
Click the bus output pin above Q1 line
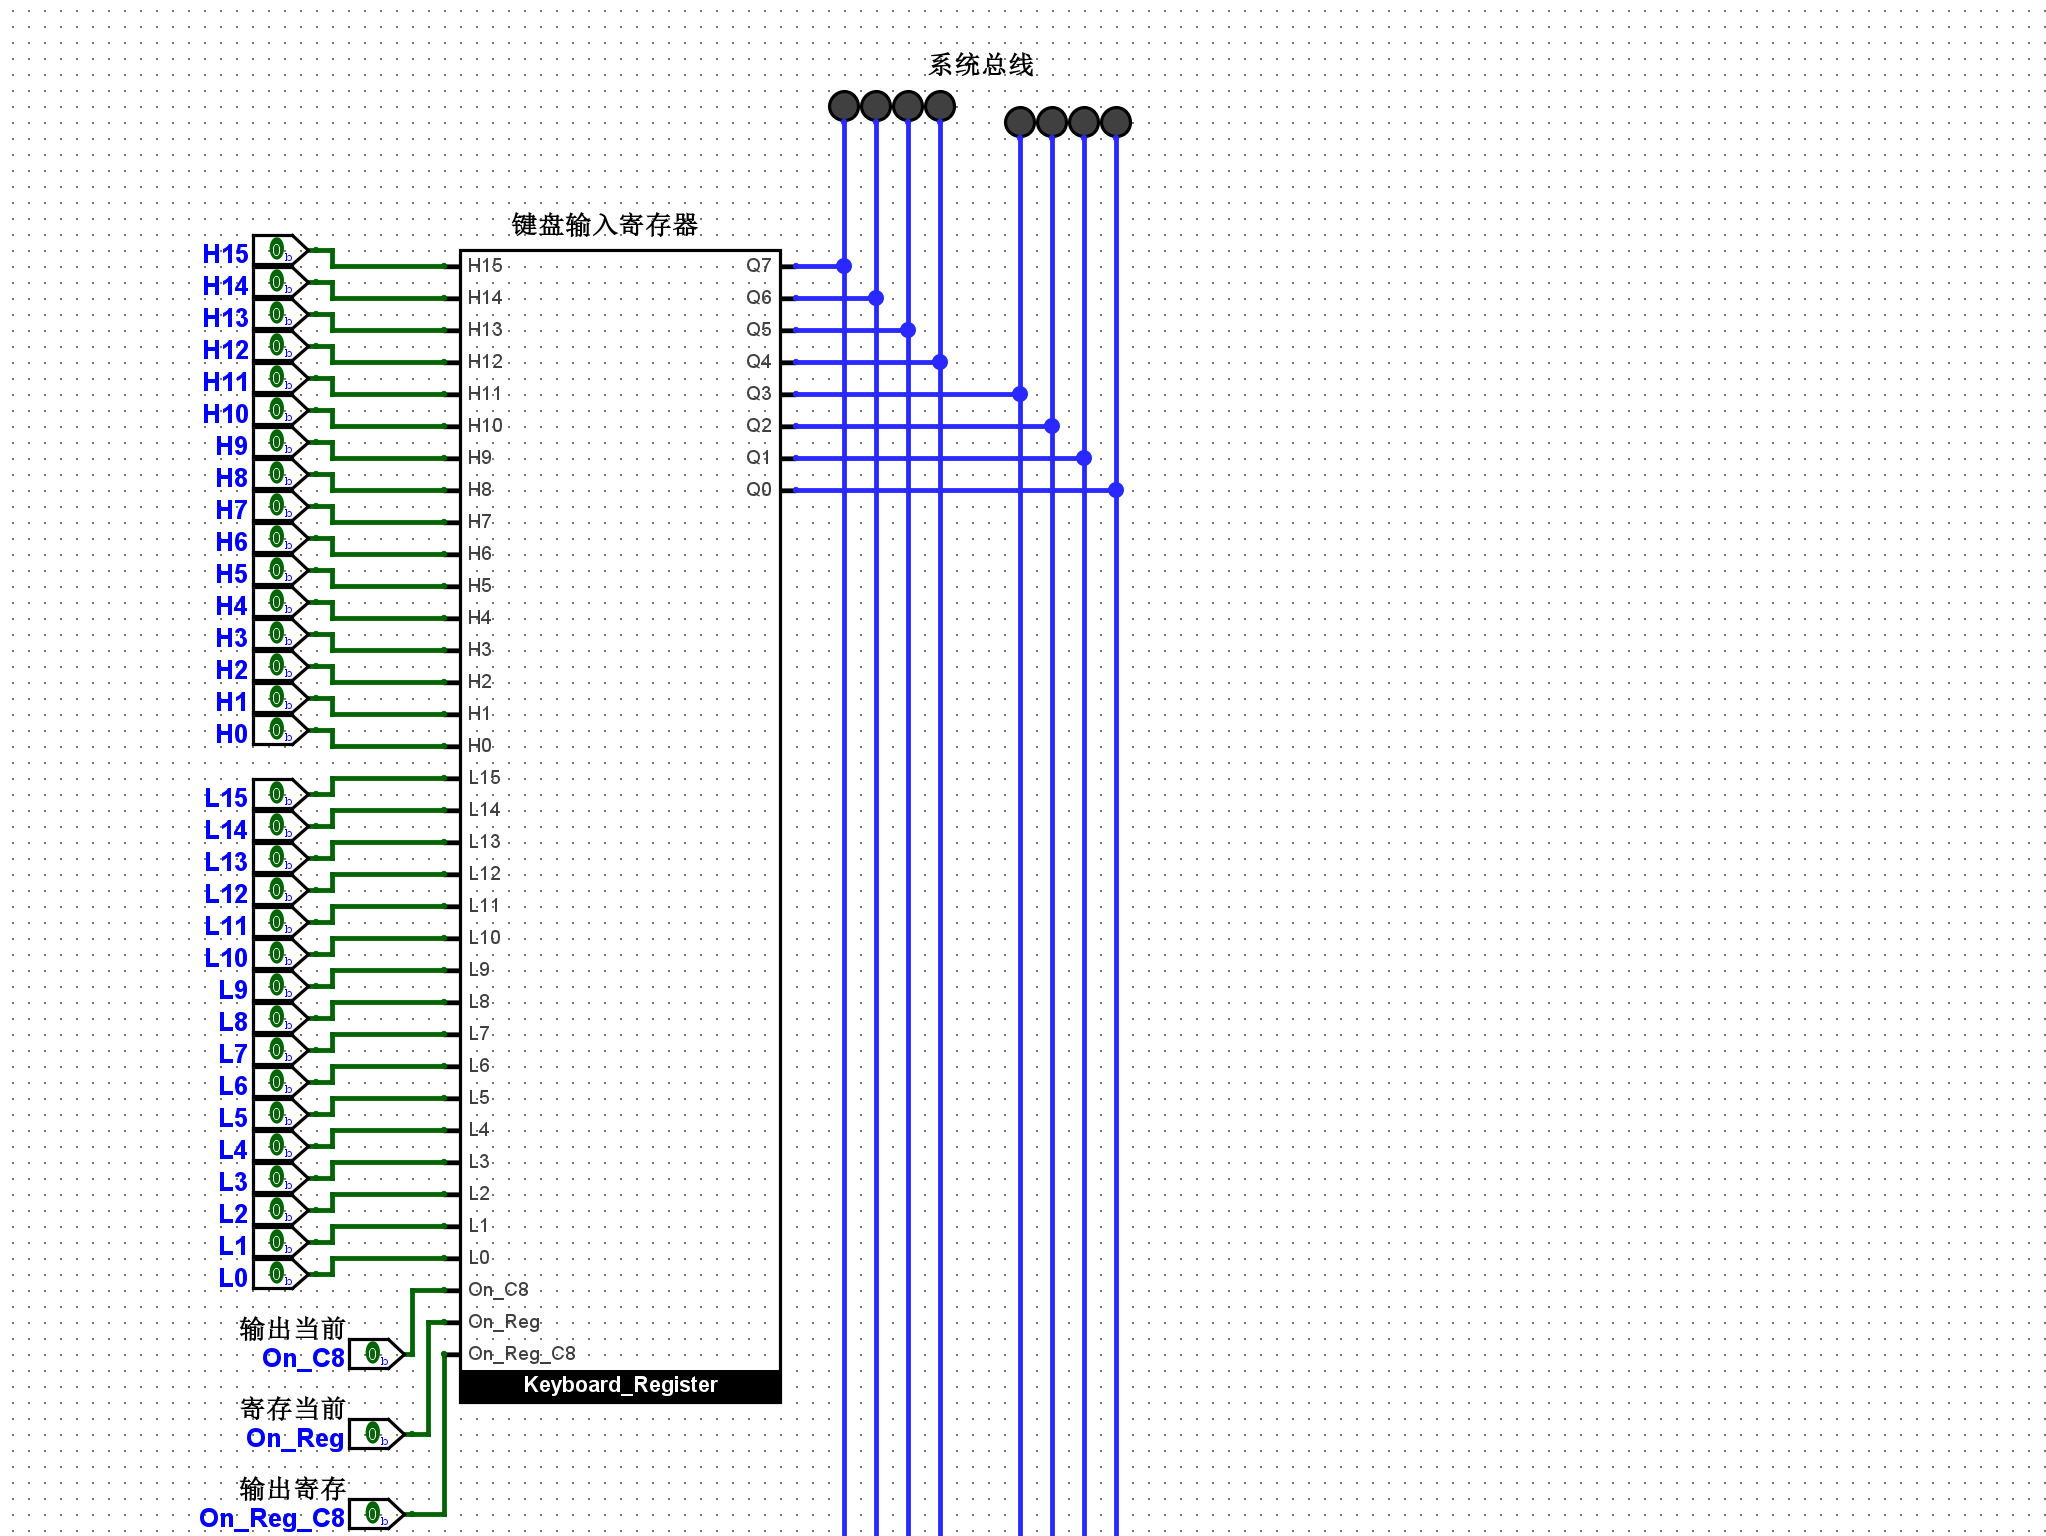1084,122
